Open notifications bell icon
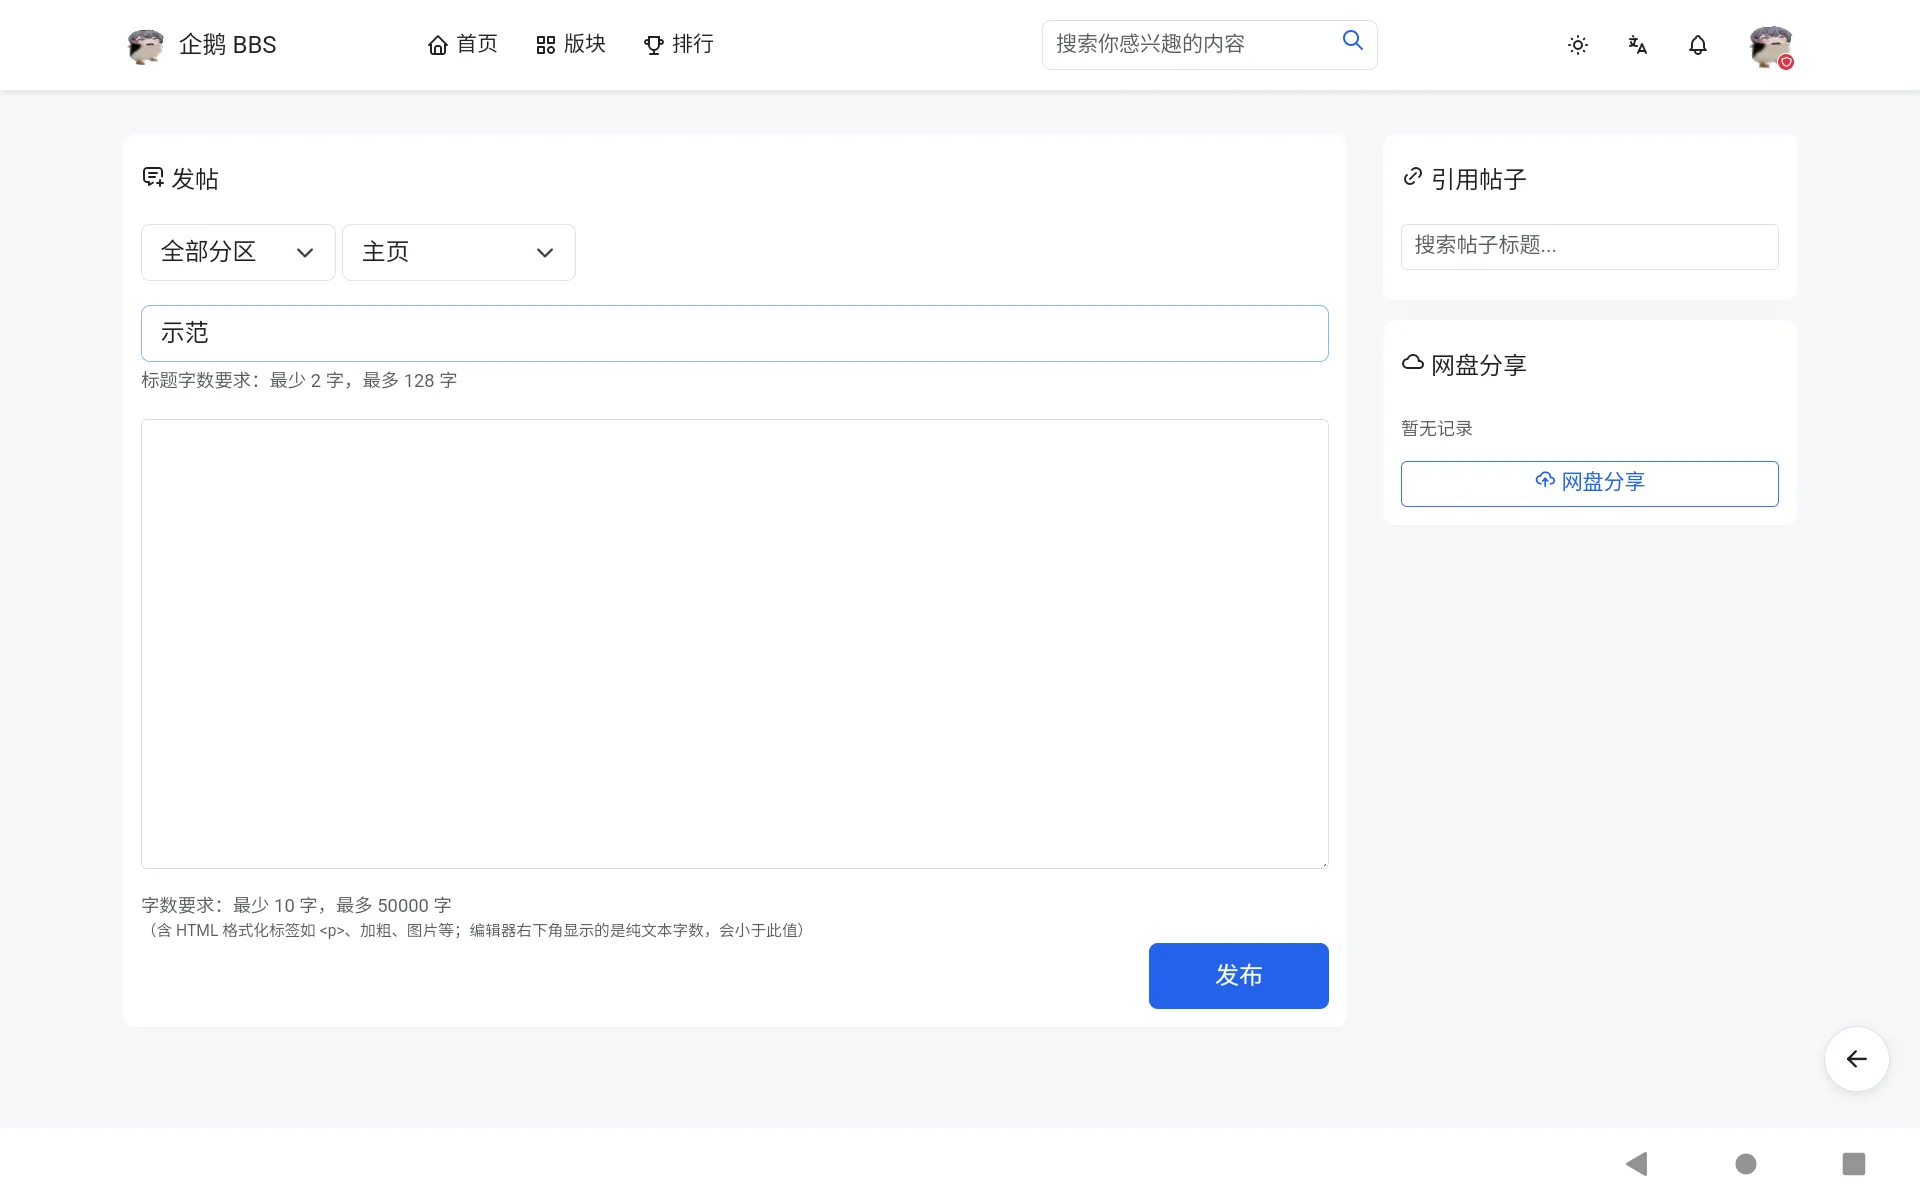The image size is (1920, 1200). click(1698, 45)
